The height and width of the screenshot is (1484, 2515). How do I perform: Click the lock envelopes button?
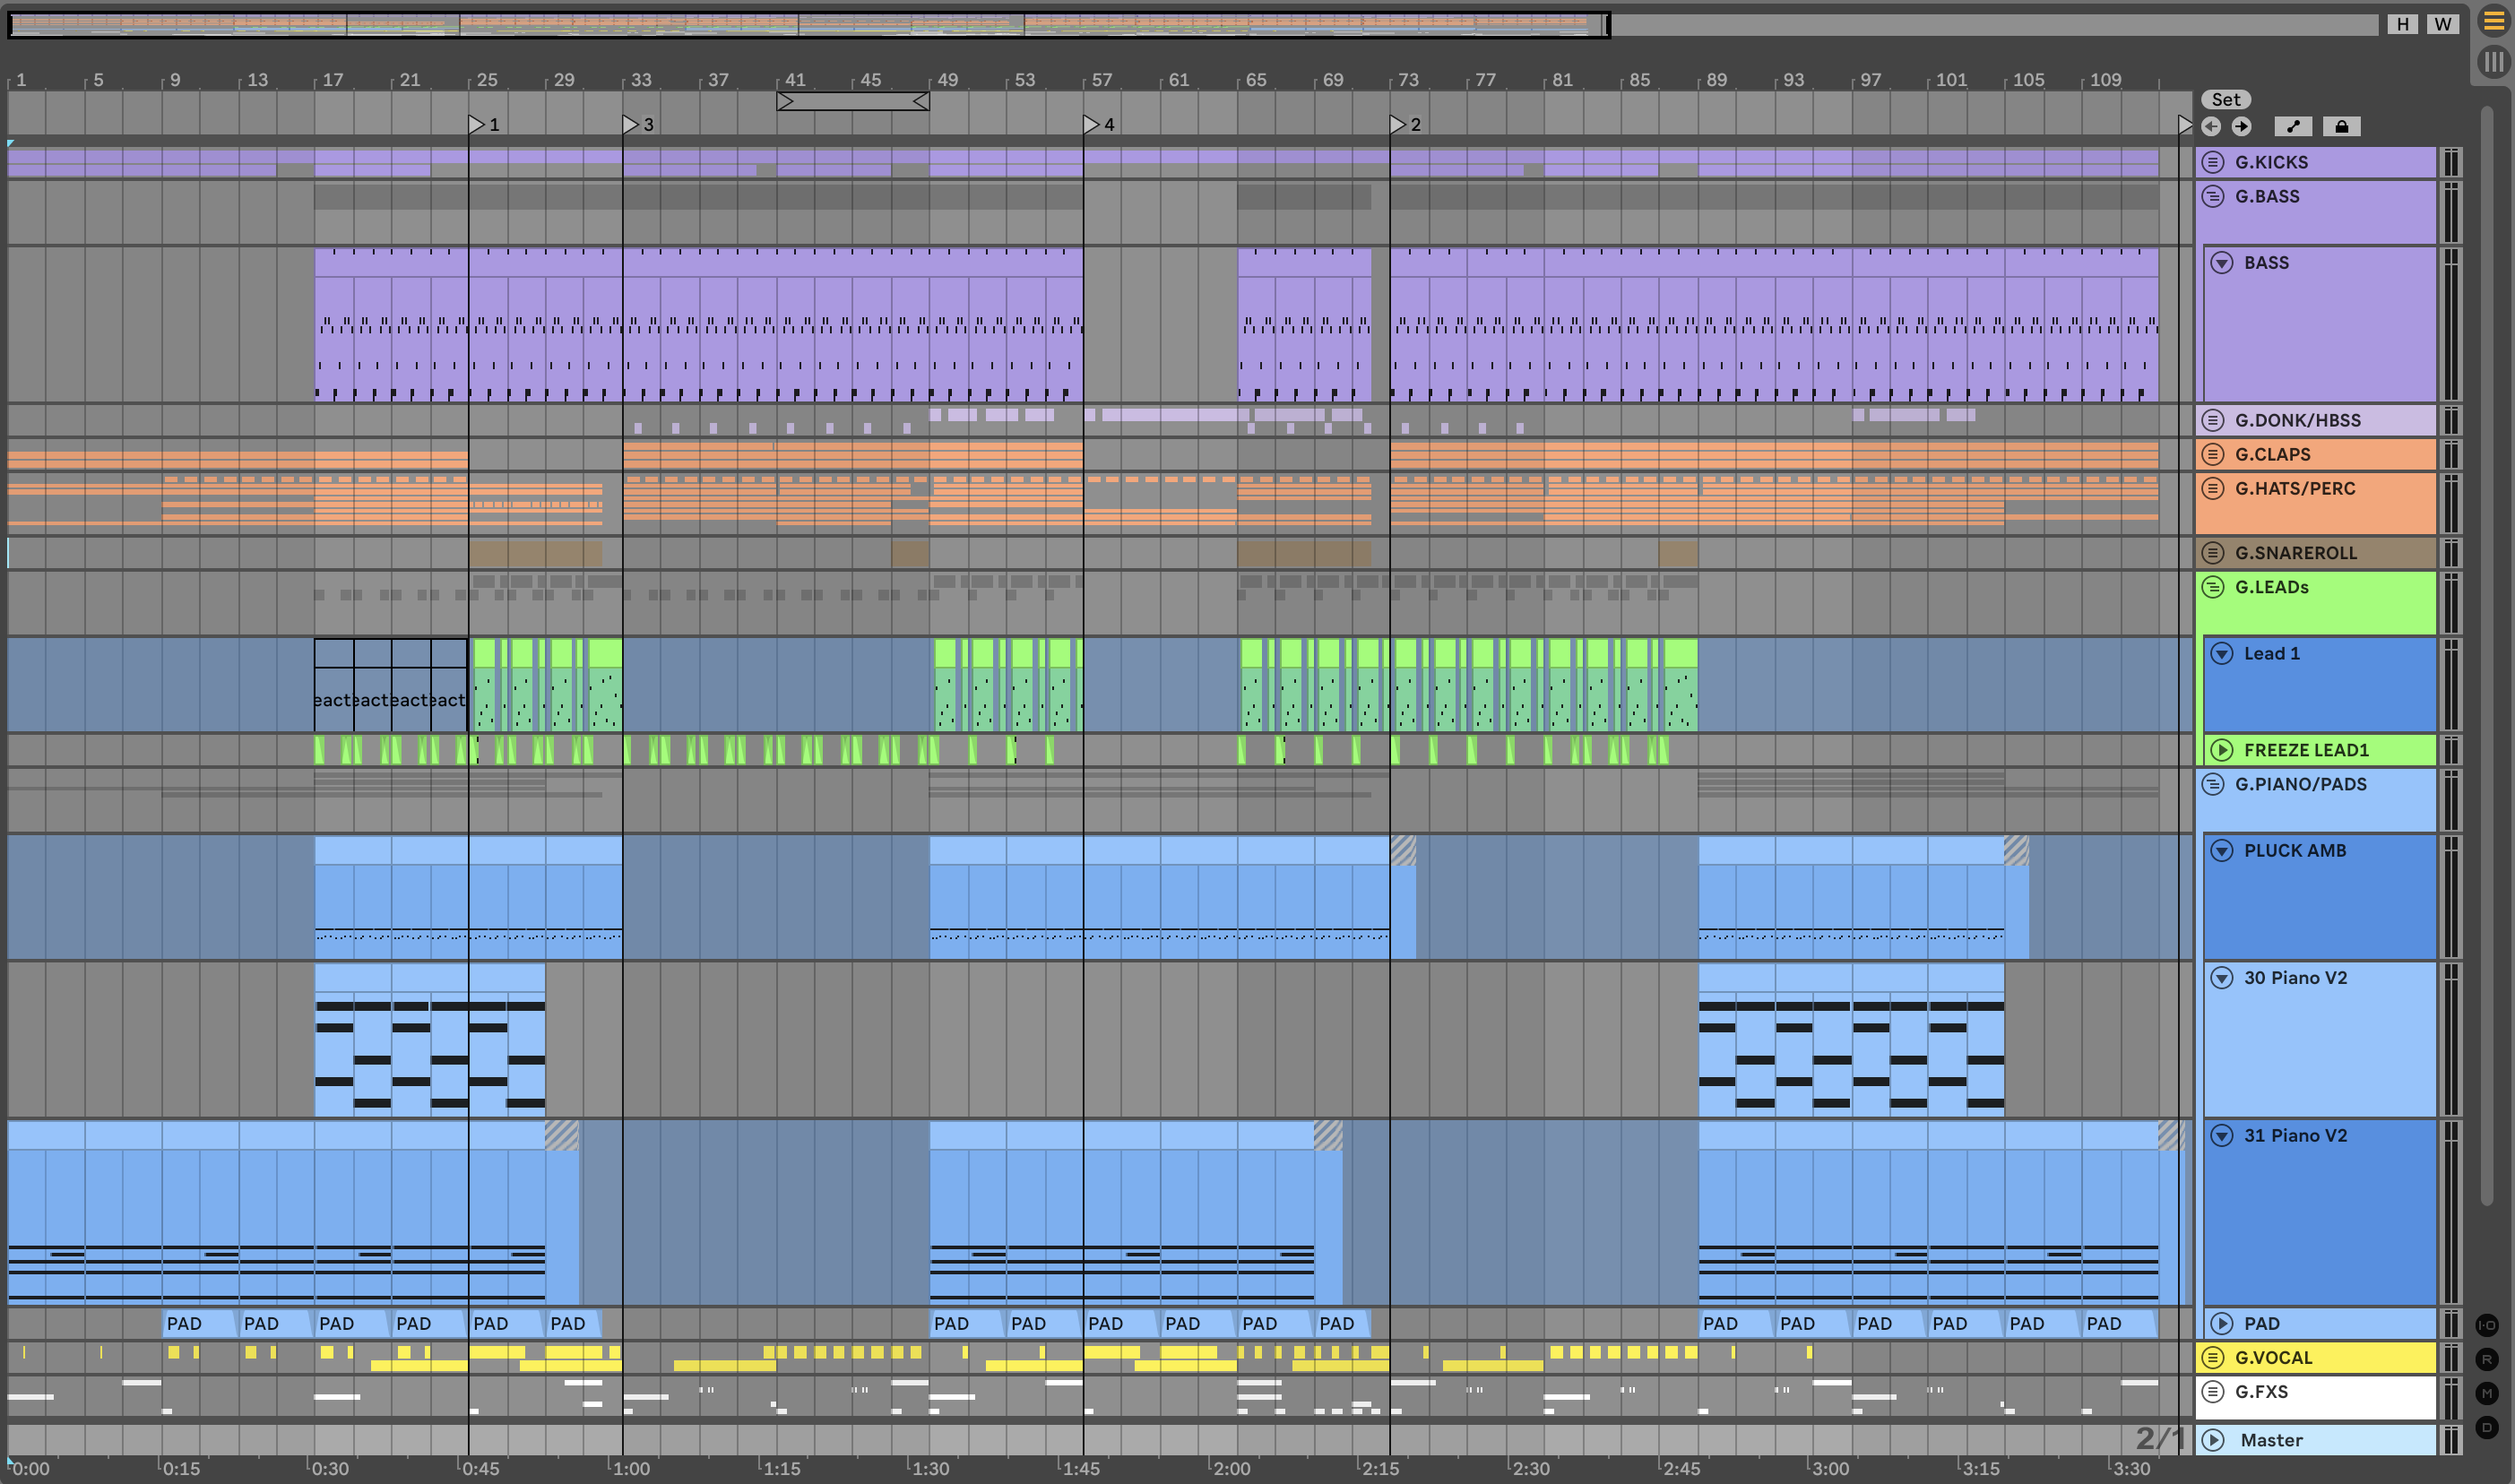(x=2341, y=126)
